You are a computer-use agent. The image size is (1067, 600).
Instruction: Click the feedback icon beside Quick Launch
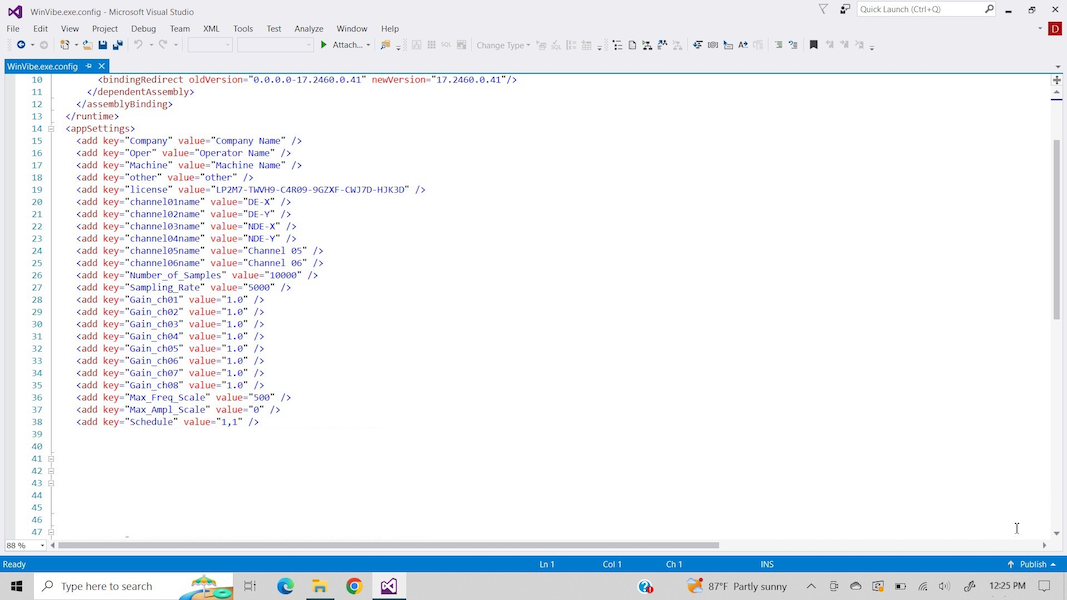(844, 9)
